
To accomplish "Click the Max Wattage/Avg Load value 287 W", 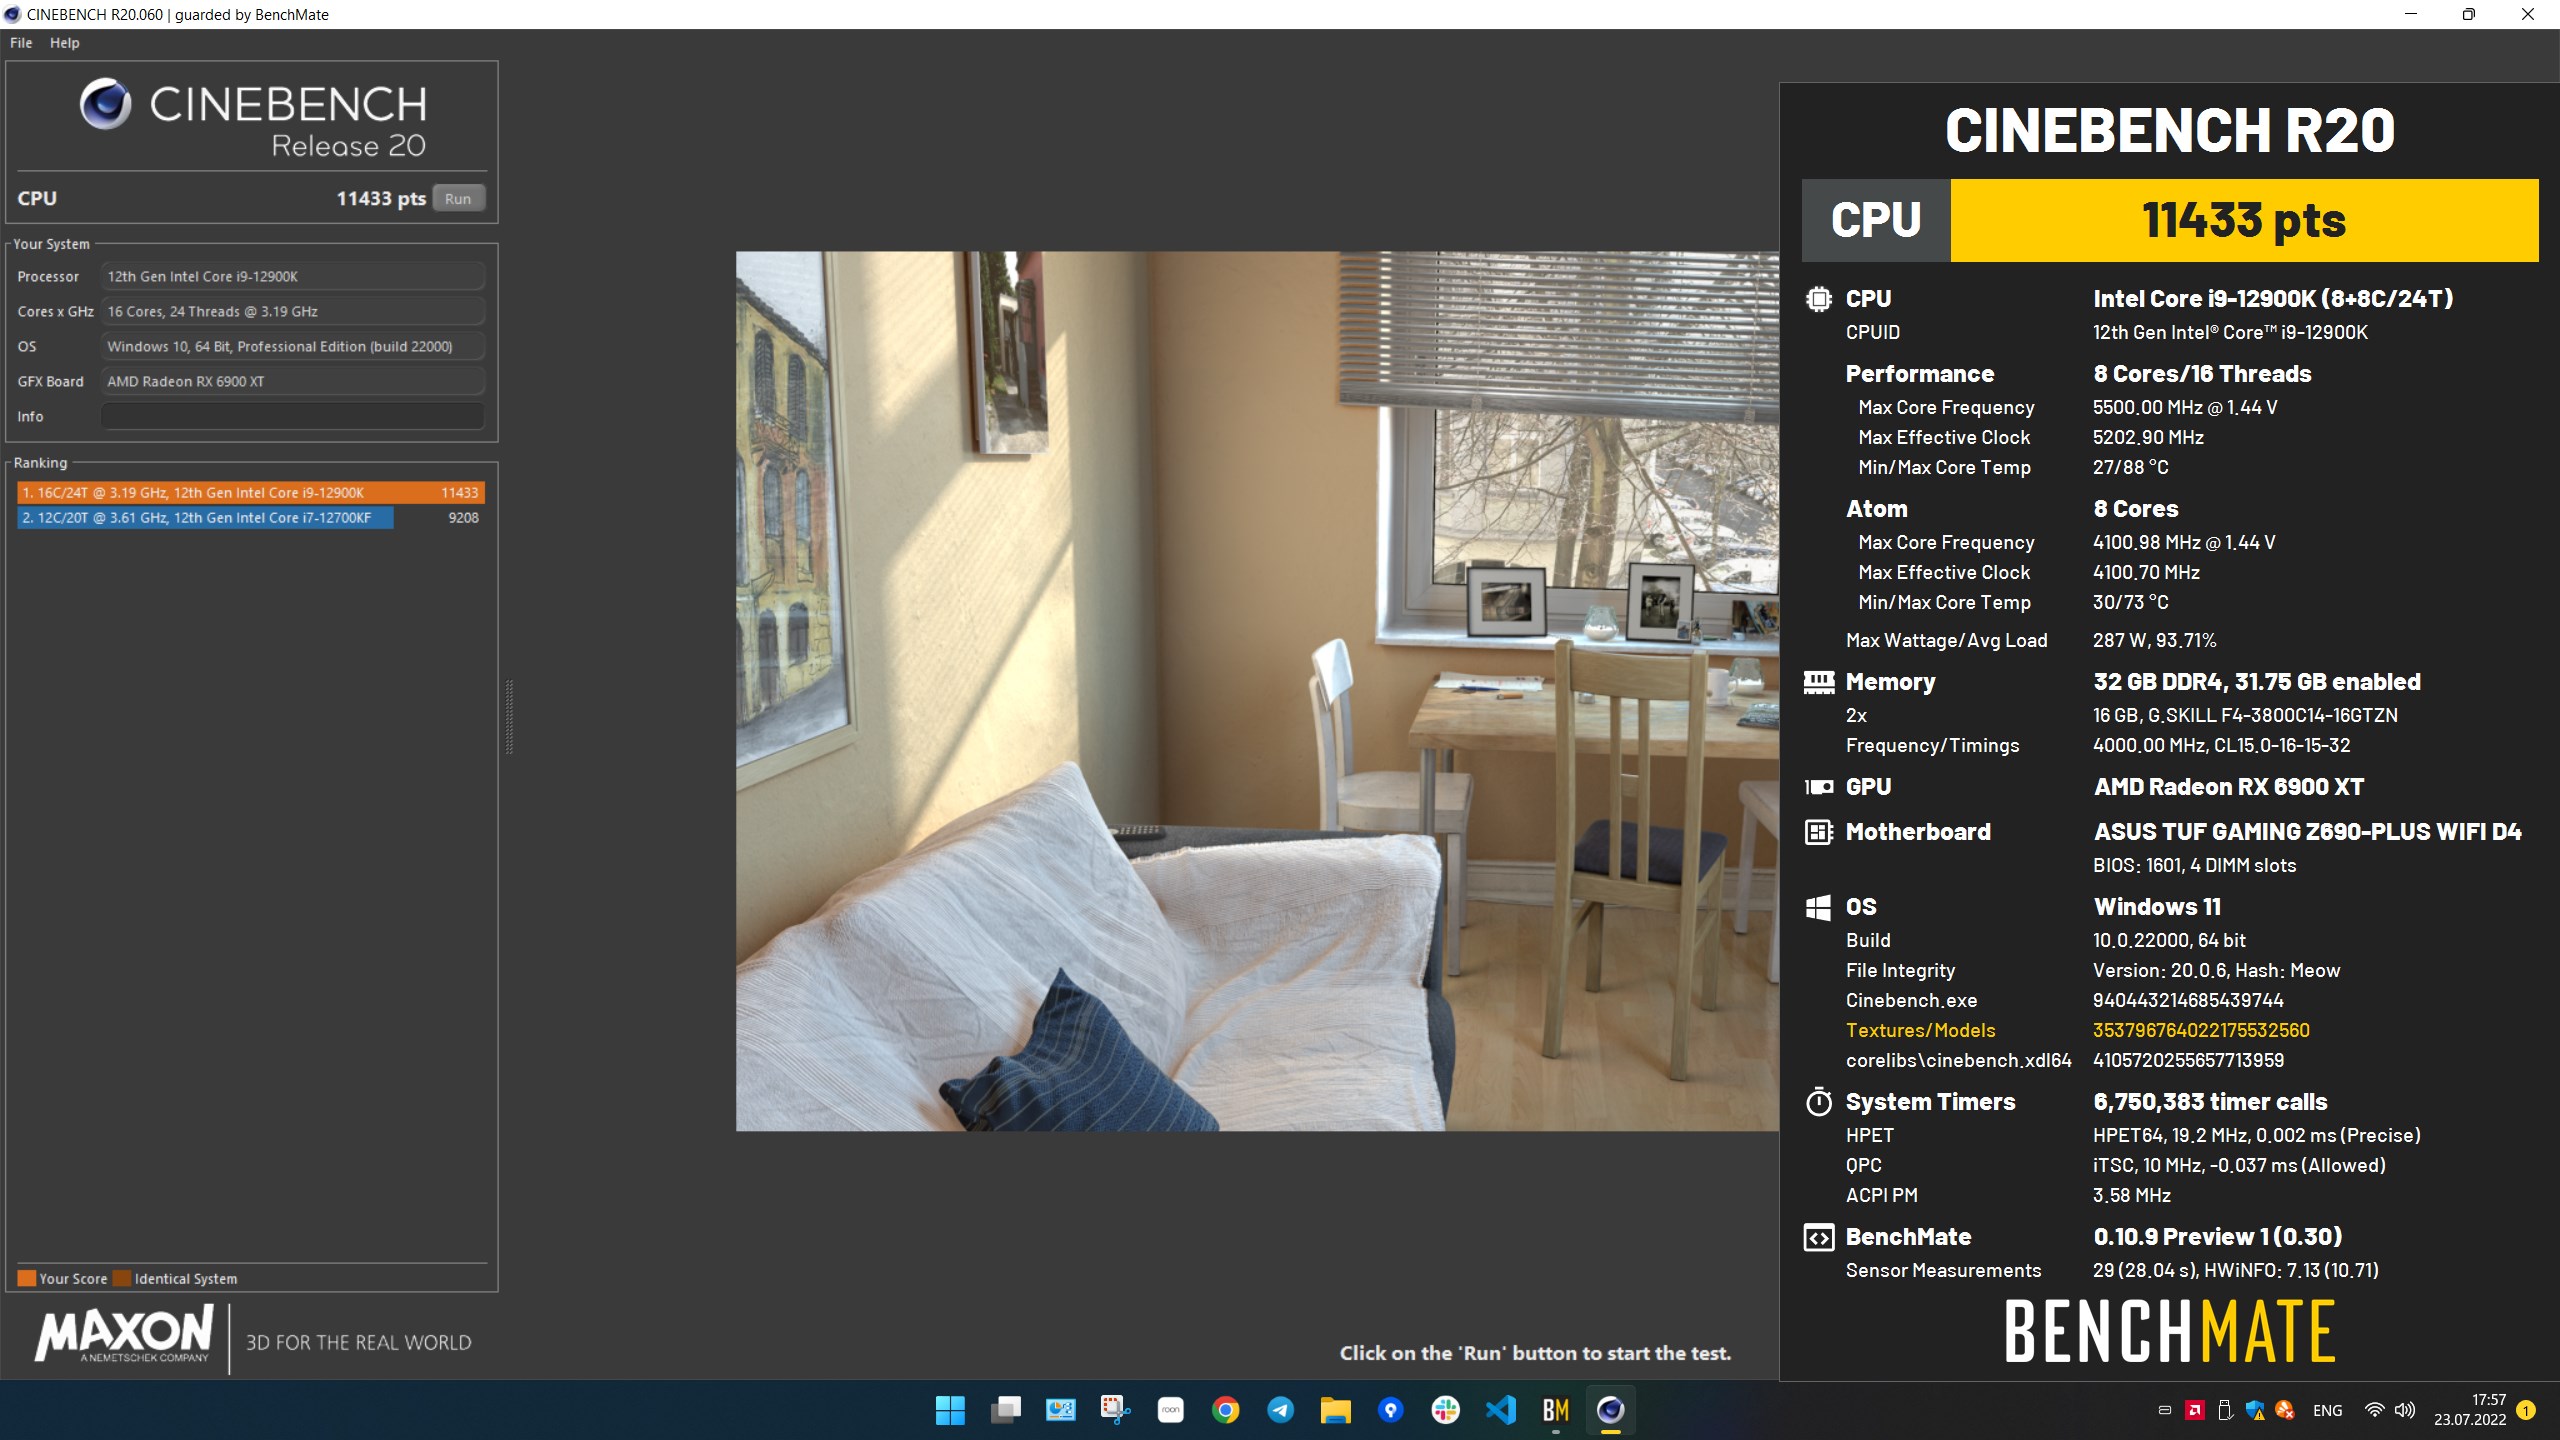I will (x=2154, y=640).
